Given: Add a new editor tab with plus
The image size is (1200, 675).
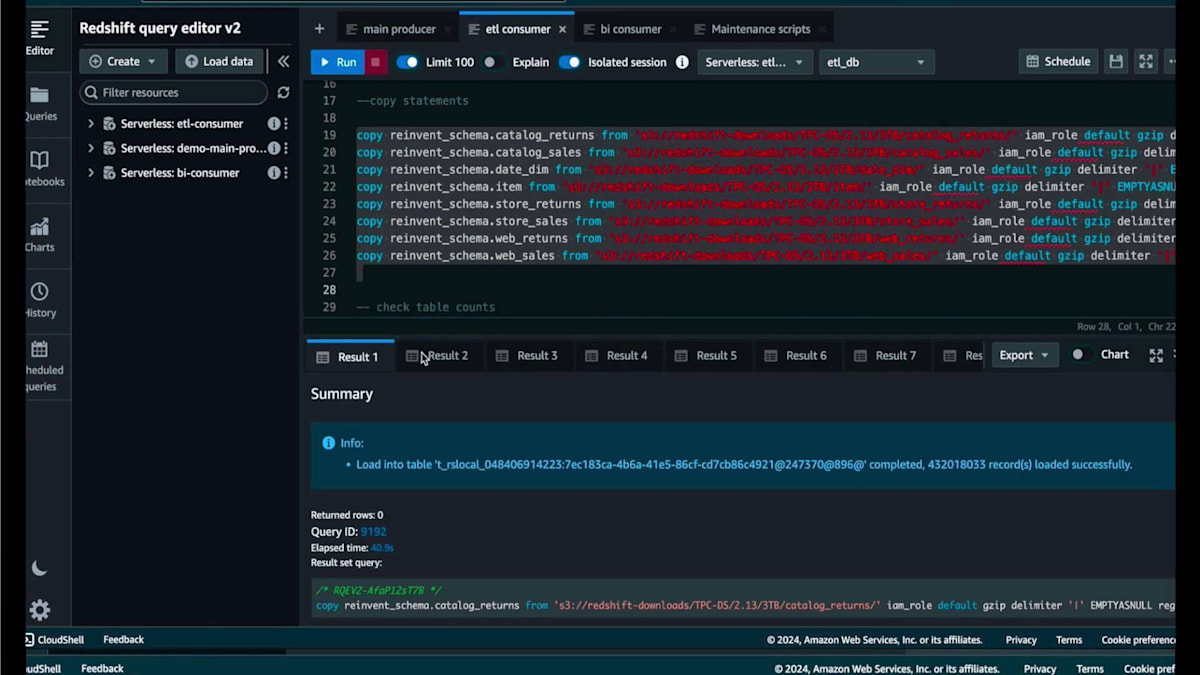Looking at the screenshot, I should tap(319, 29).
